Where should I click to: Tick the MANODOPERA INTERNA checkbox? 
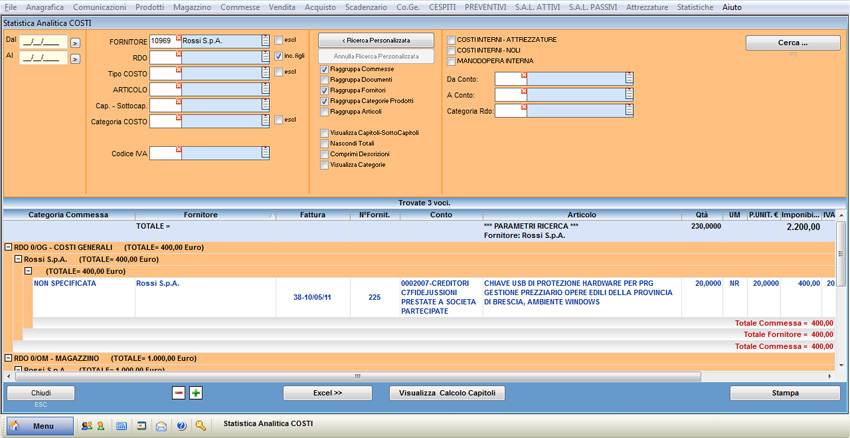coord(451,61)
